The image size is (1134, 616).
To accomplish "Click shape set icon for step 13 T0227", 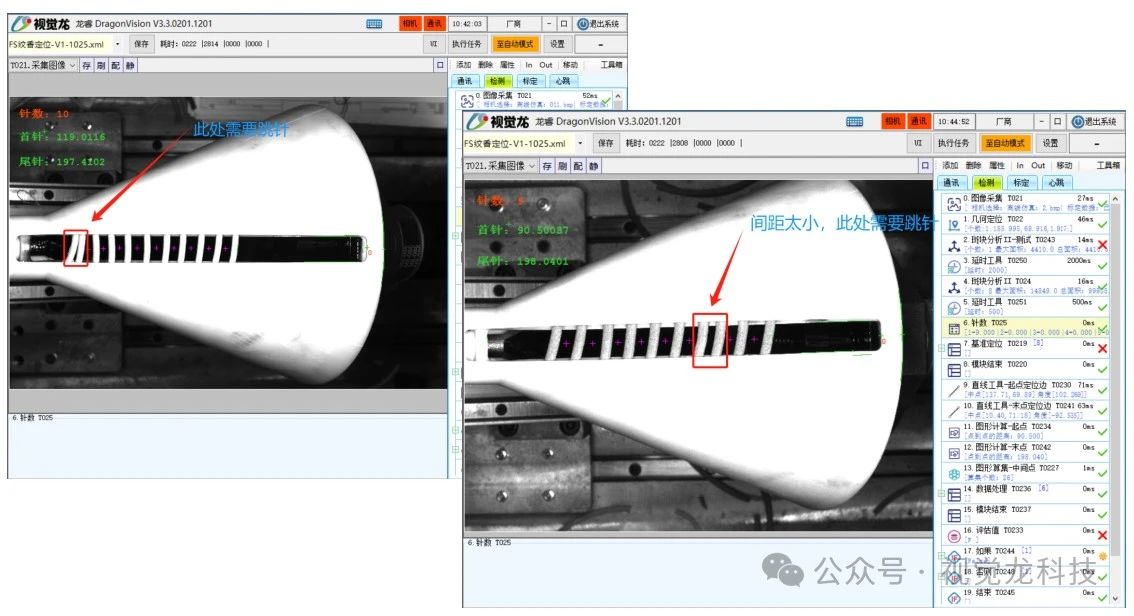I will click(954, 474).
